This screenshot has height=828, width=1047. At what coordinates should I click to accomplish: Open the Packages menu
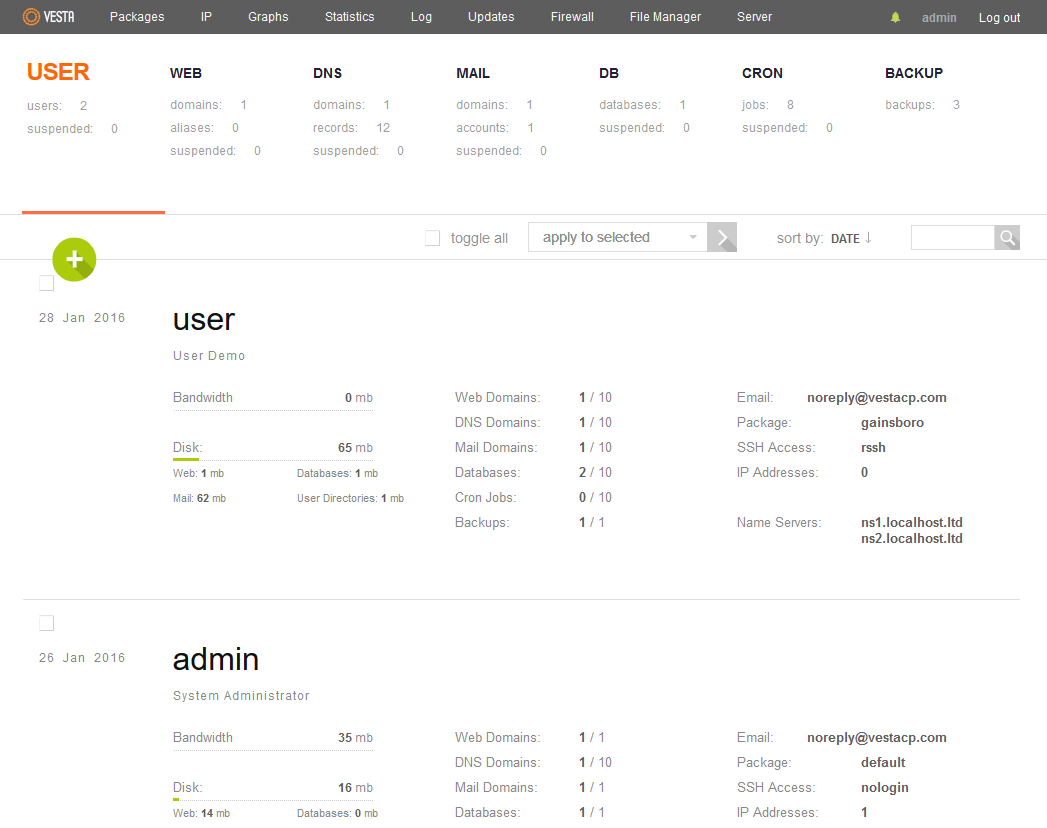click(137, 17)
